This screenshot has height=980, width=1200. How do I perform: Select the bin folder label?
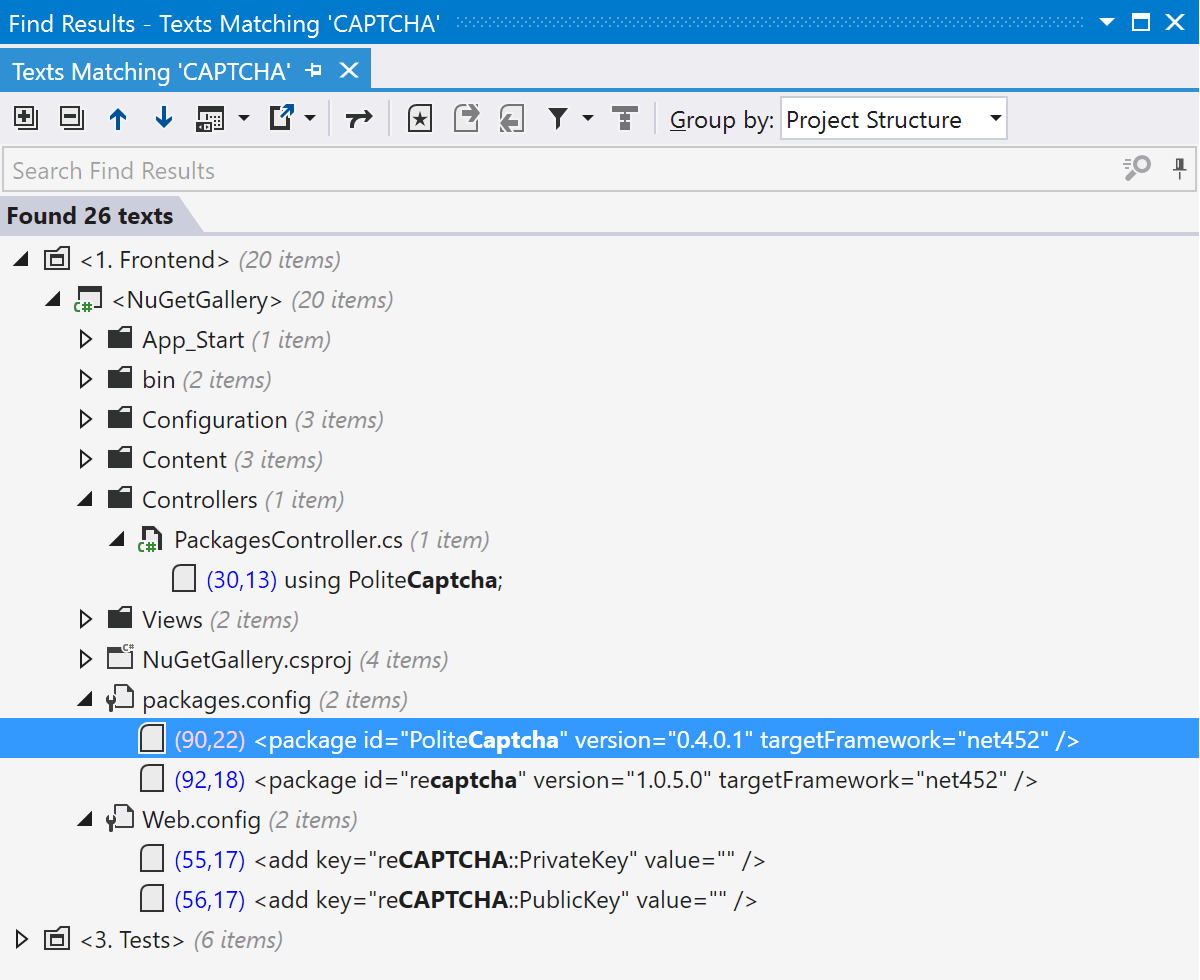point(159,380)
